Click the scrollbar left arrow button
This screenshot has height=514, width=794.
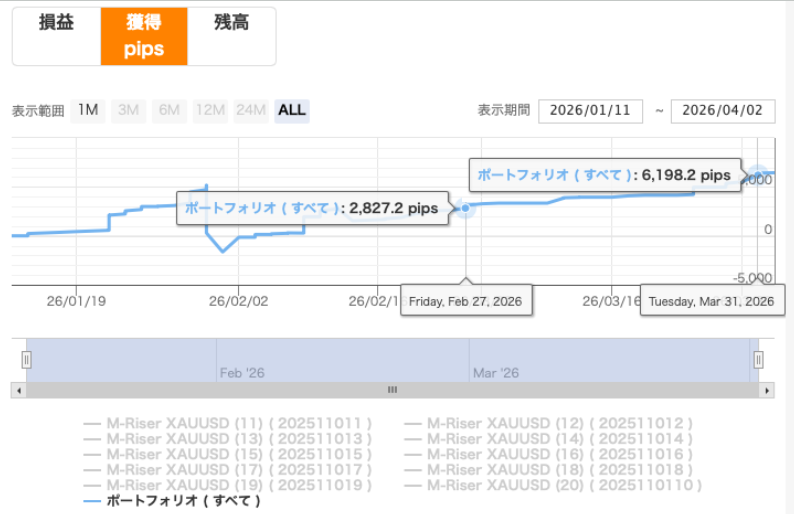(x=17, y=390)
